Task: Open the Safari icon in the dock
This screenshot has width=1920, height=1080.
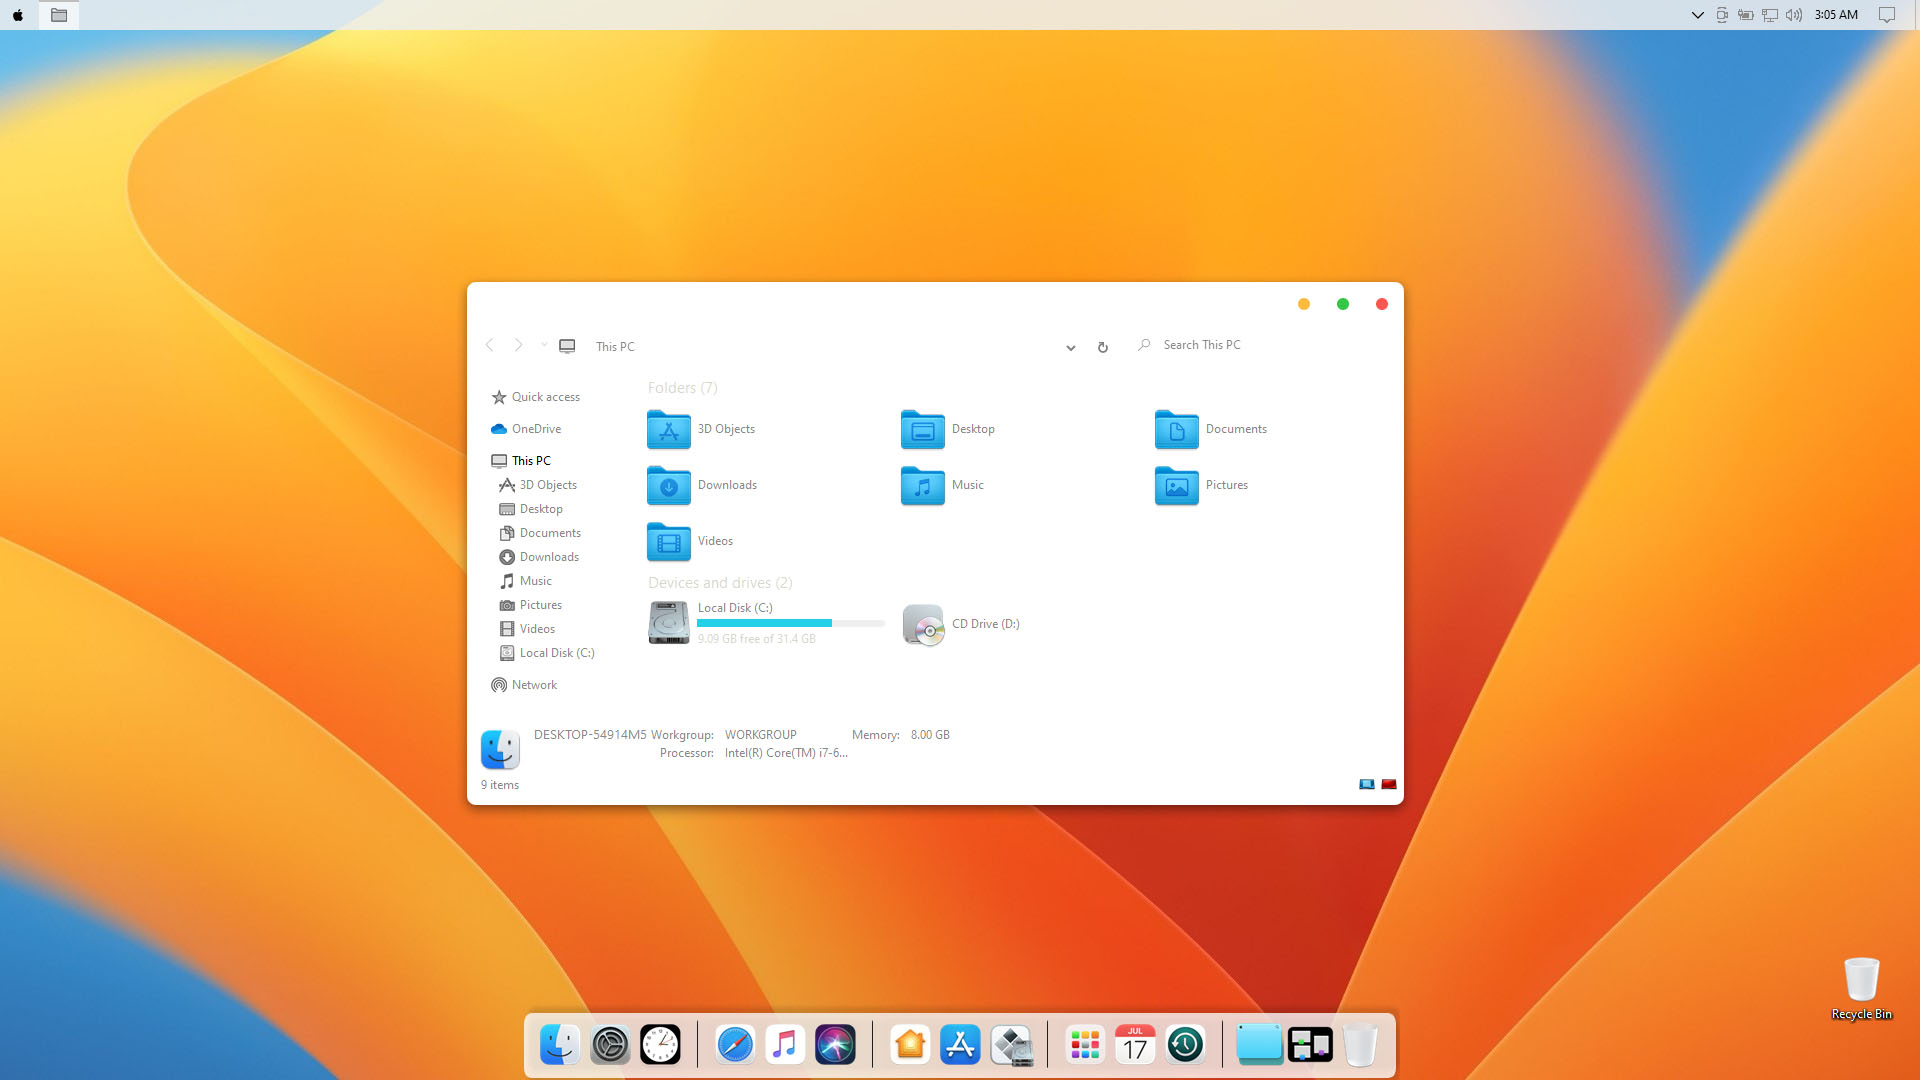Action: (735, 1045)
